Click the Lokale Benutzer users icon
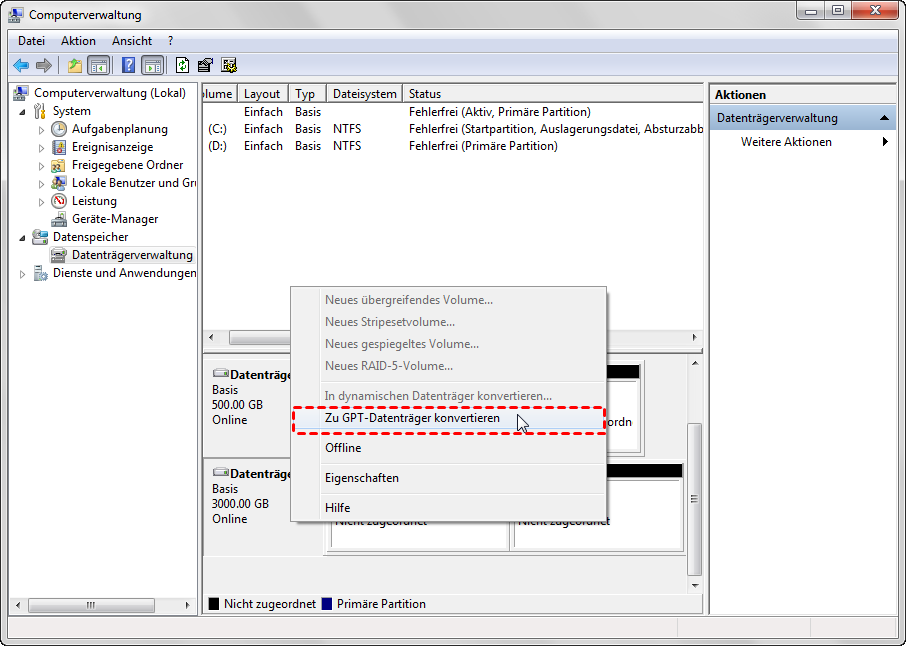The image size is (906, 646). click(59, 183)
